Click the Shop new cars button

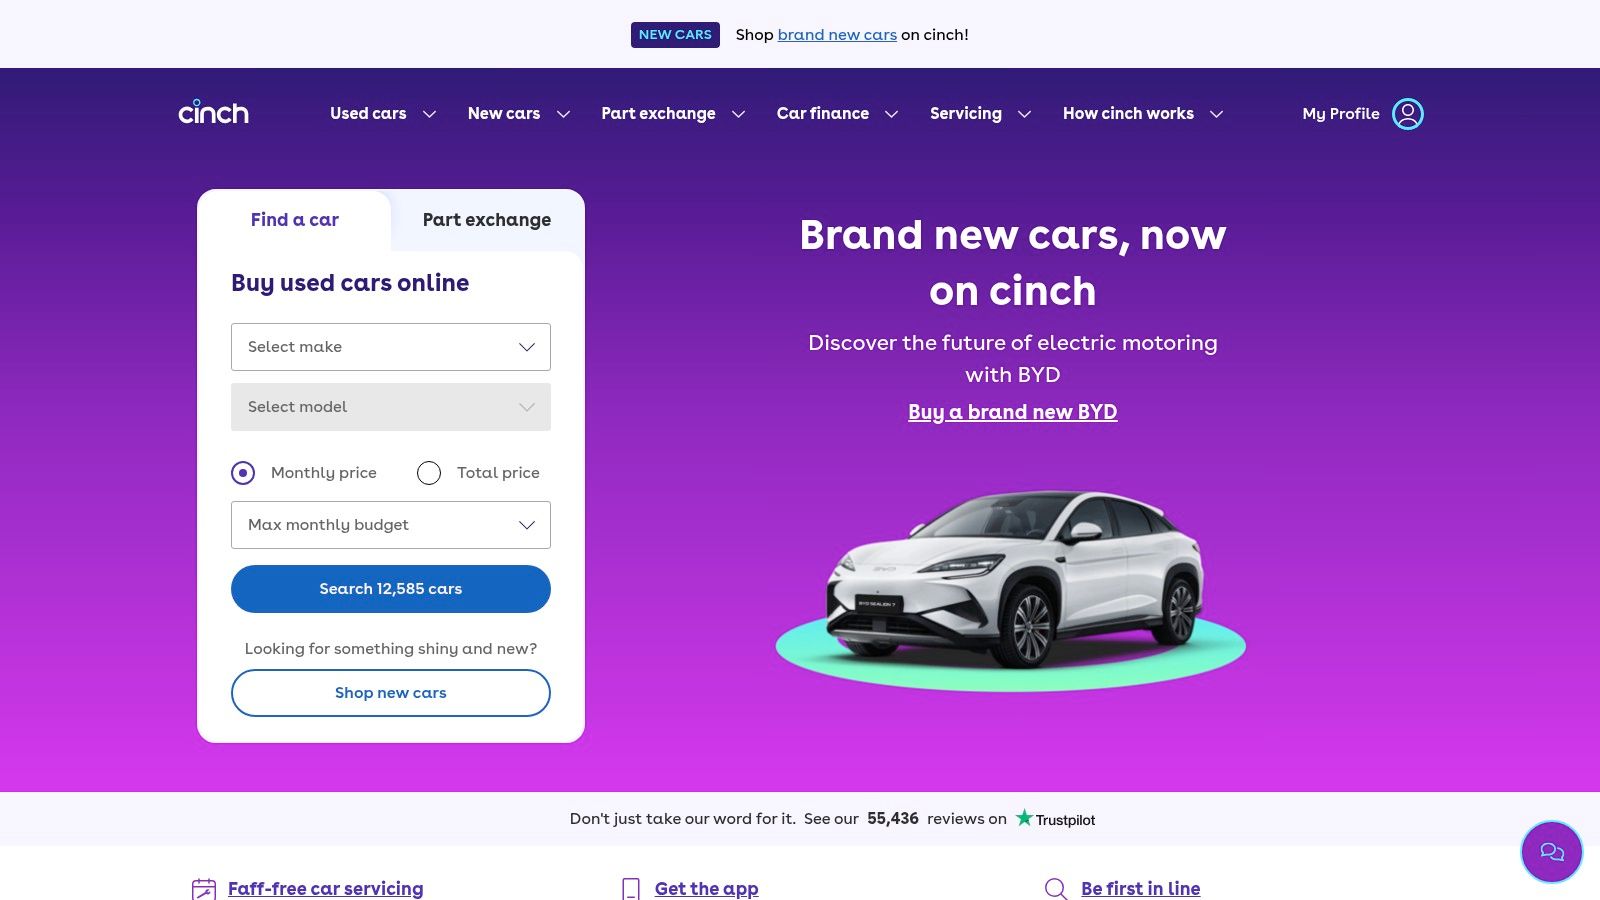tap(391, 693)
